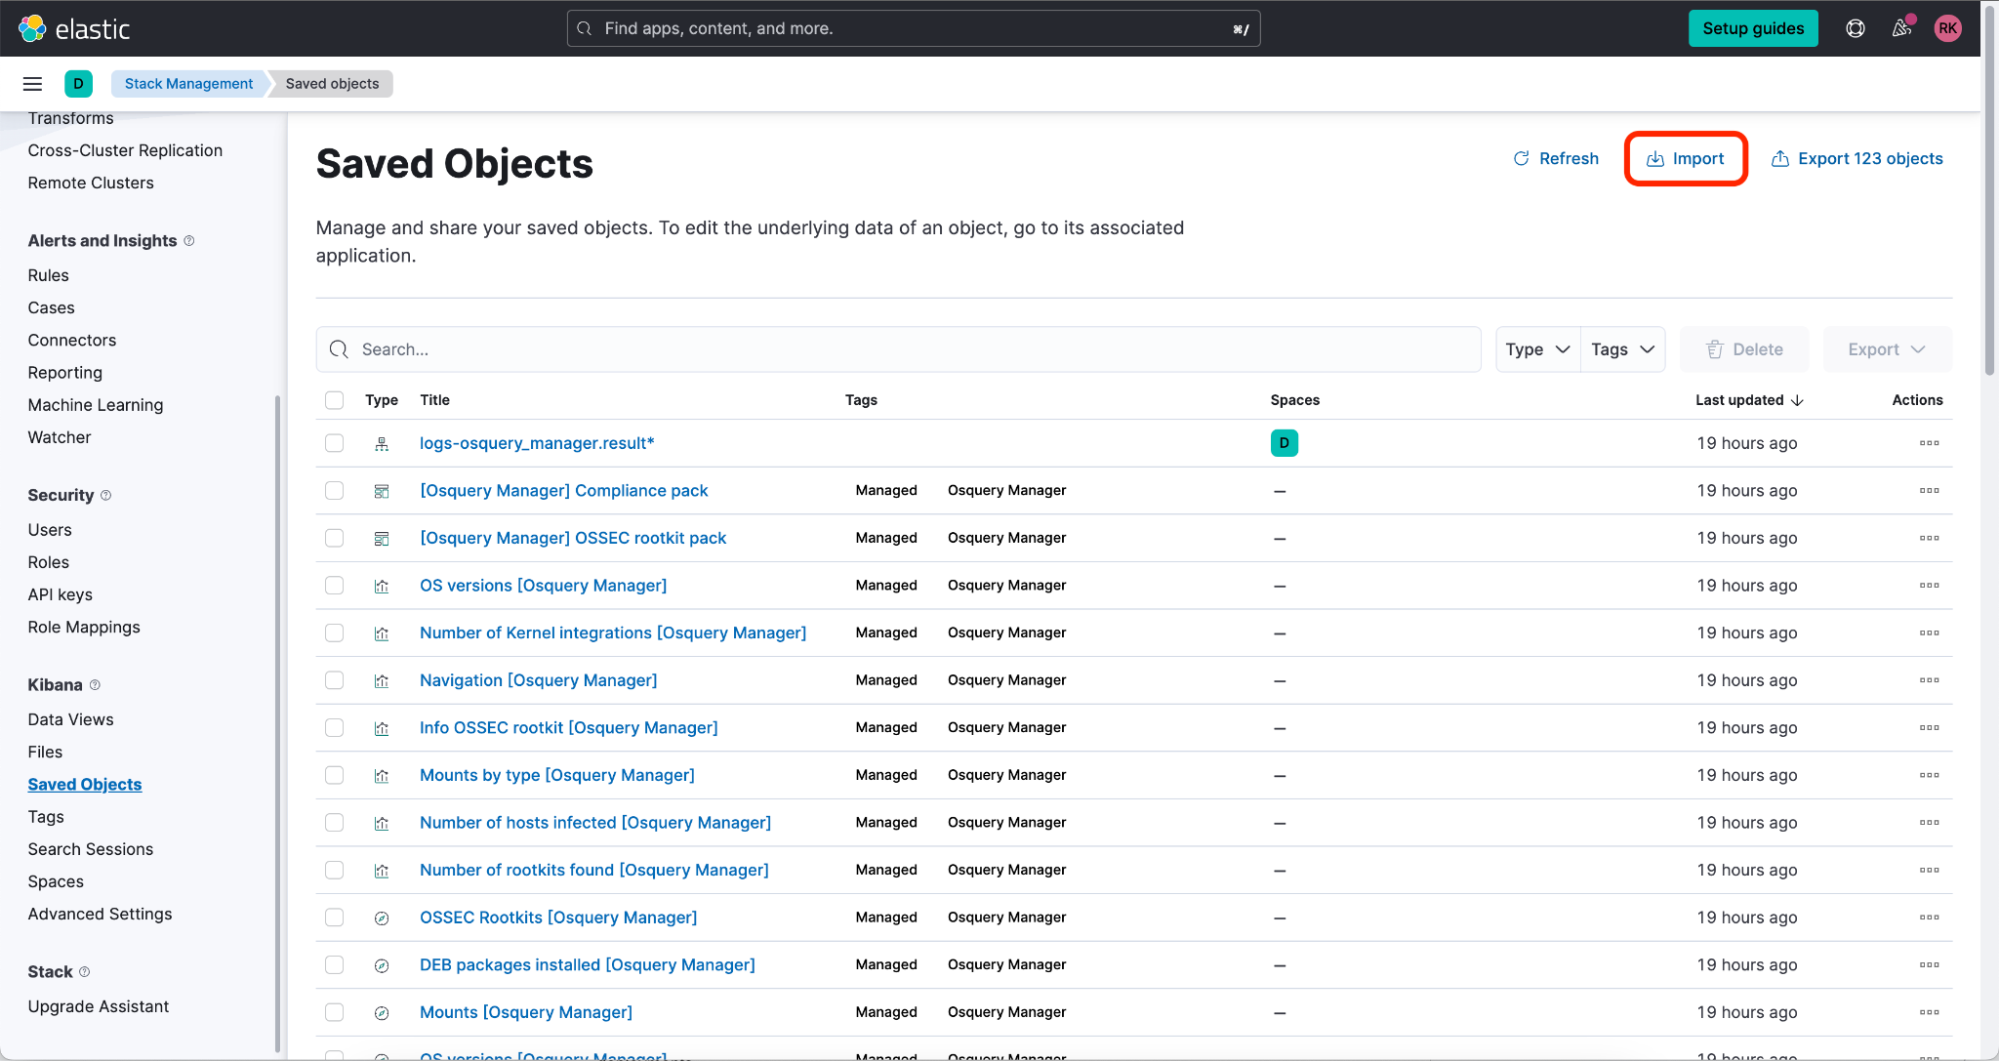This screenshot has height=1061, width=1999.
Task: Open the hamburger navigation menu
Action: coord(33,84)
